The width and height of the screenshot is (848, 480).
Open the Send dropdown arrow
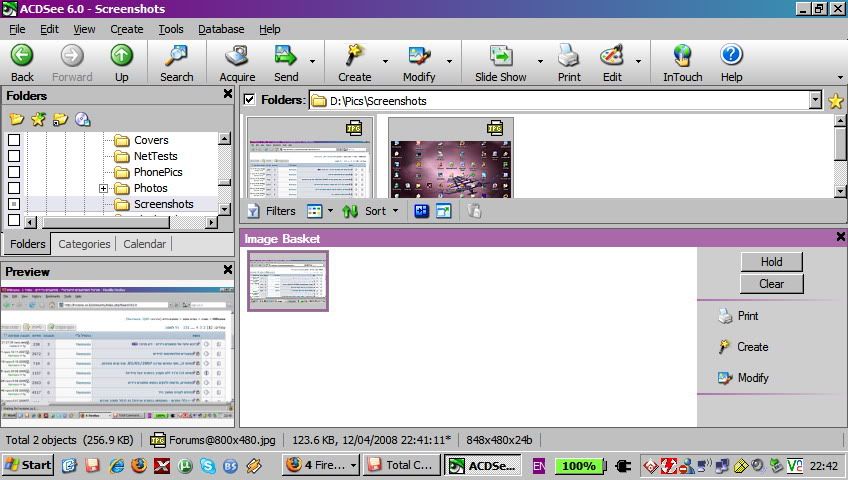click(312, 61)
